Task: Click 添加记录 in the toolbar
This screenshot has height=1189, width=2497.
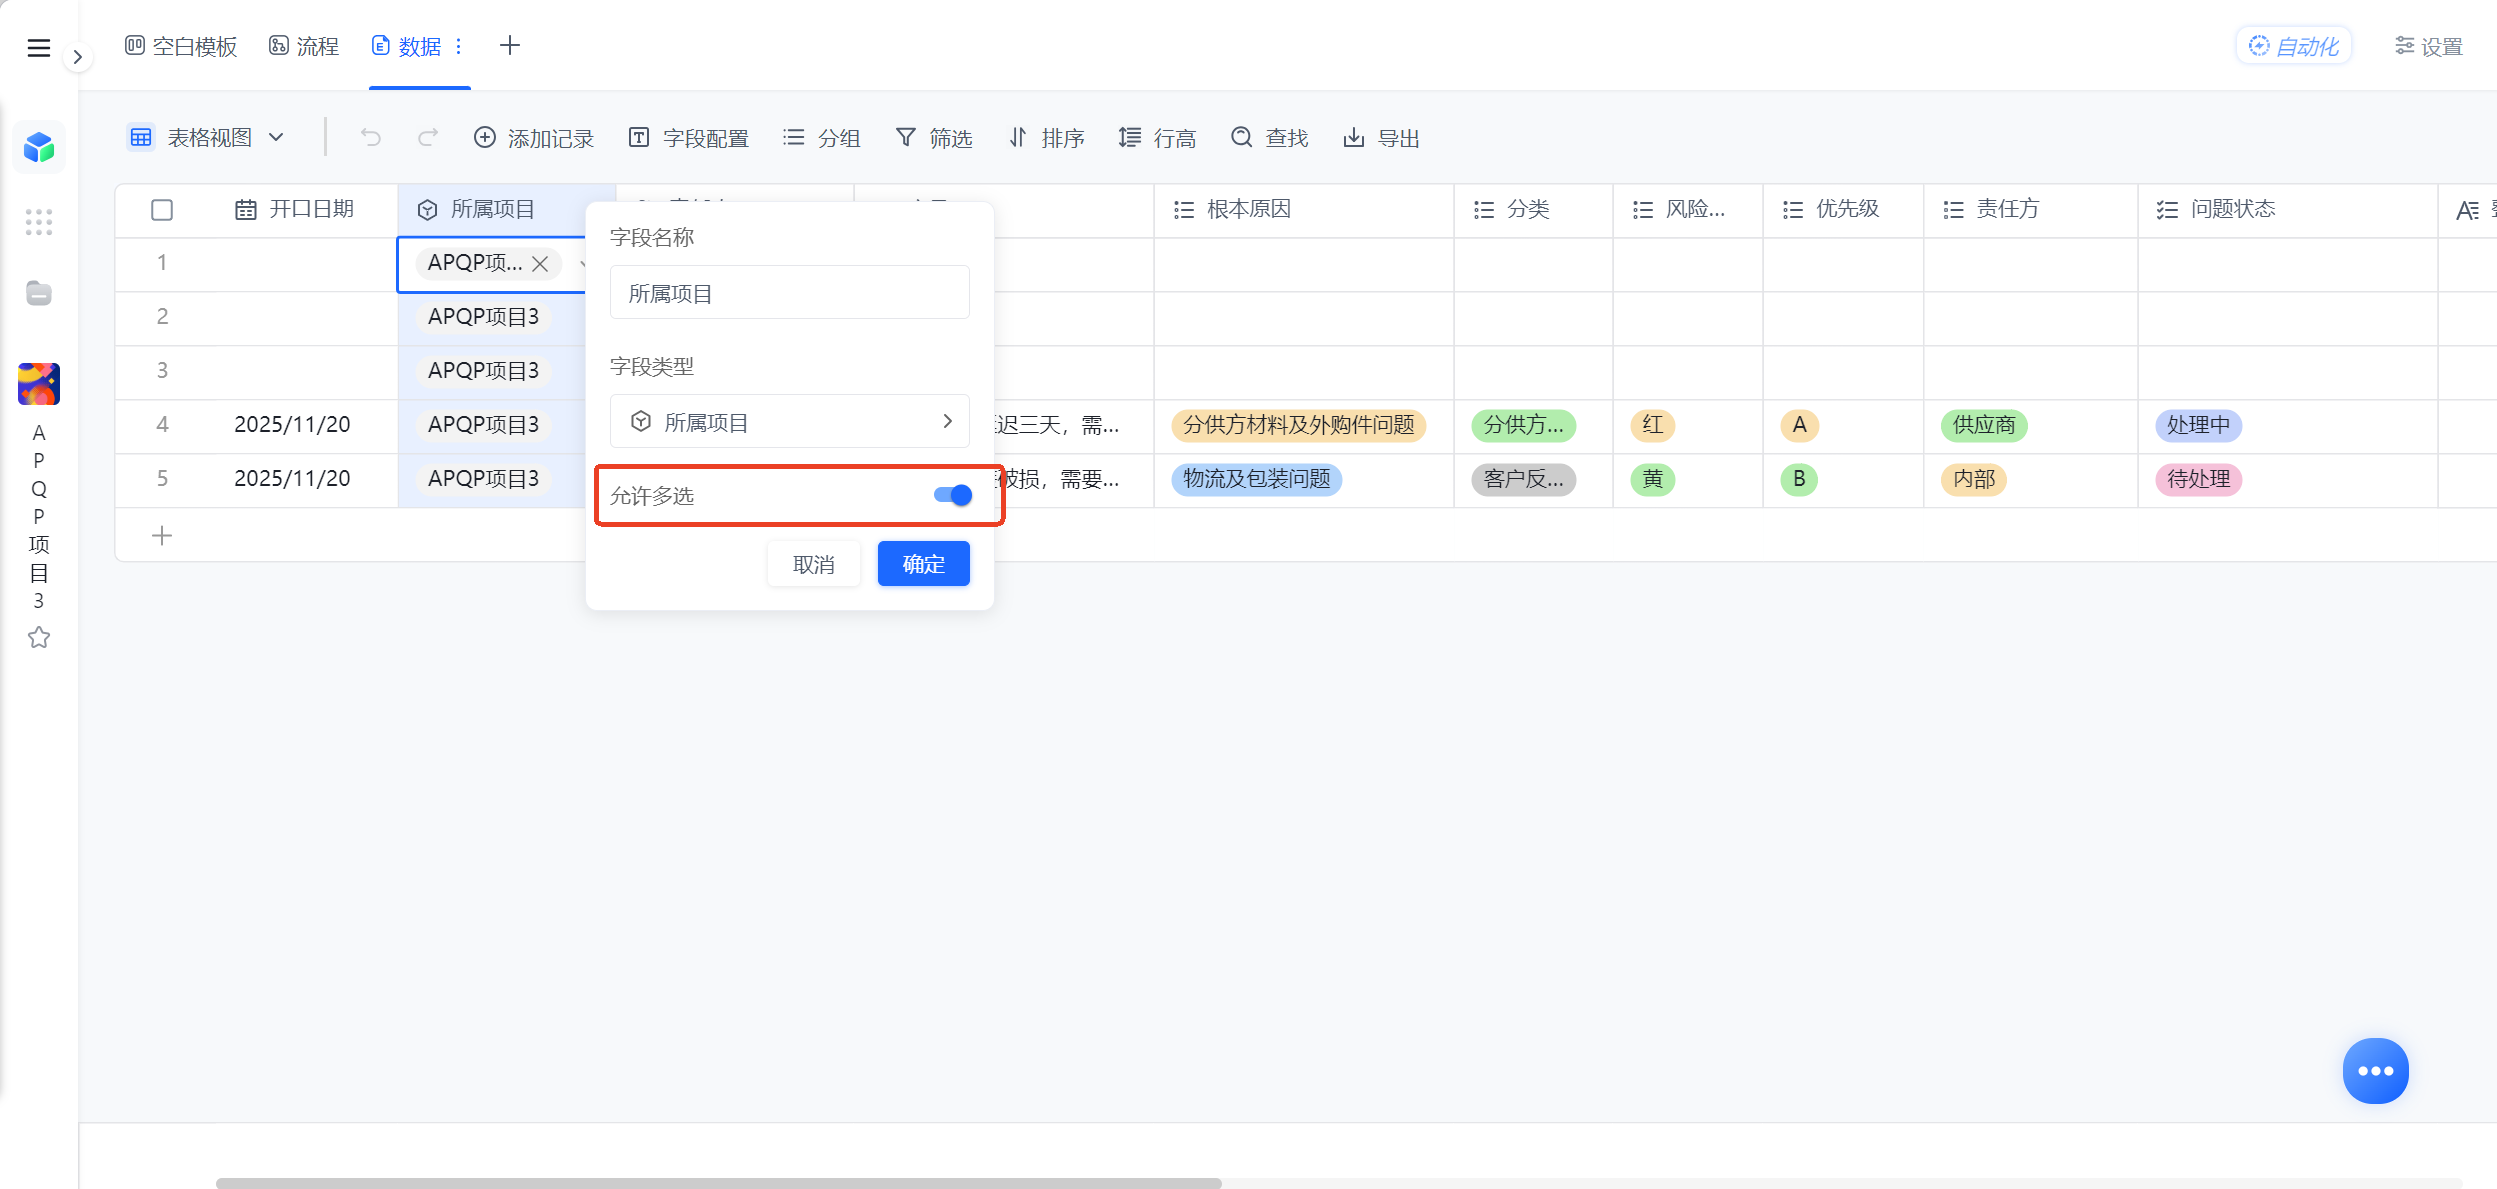Action: pos(534,138)
